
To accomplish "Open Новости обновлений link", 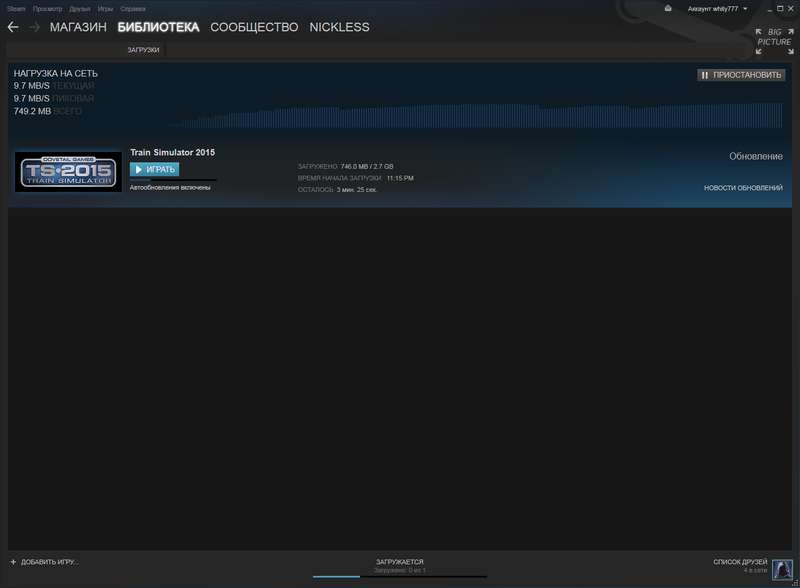I will point(743,188).
